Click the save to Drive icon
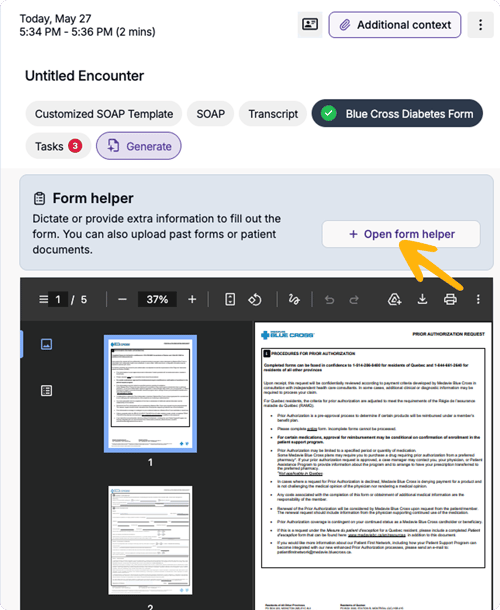Image resolution: width=500 pixels, height=610 pixels. pyautogui.click(x=394, y=299)
